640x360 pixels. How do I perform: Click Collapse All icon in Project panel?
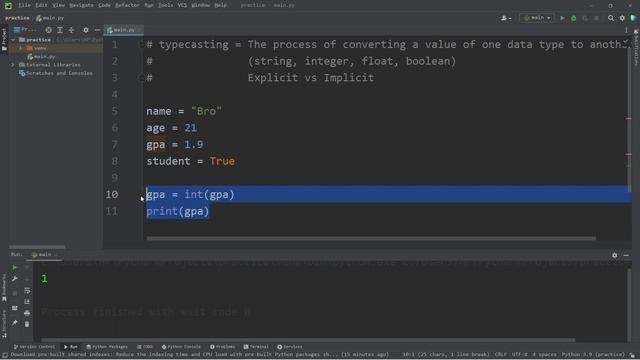click(x=71, y=30)
